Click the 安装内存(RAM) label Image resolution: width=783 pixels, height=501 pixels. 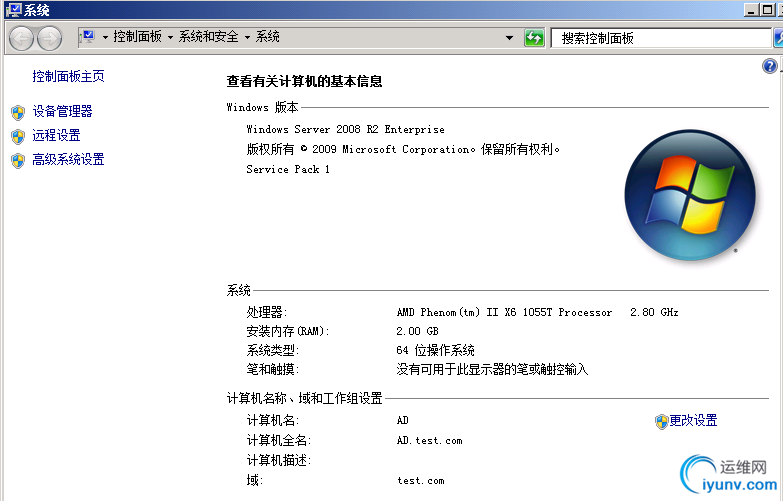288,331
